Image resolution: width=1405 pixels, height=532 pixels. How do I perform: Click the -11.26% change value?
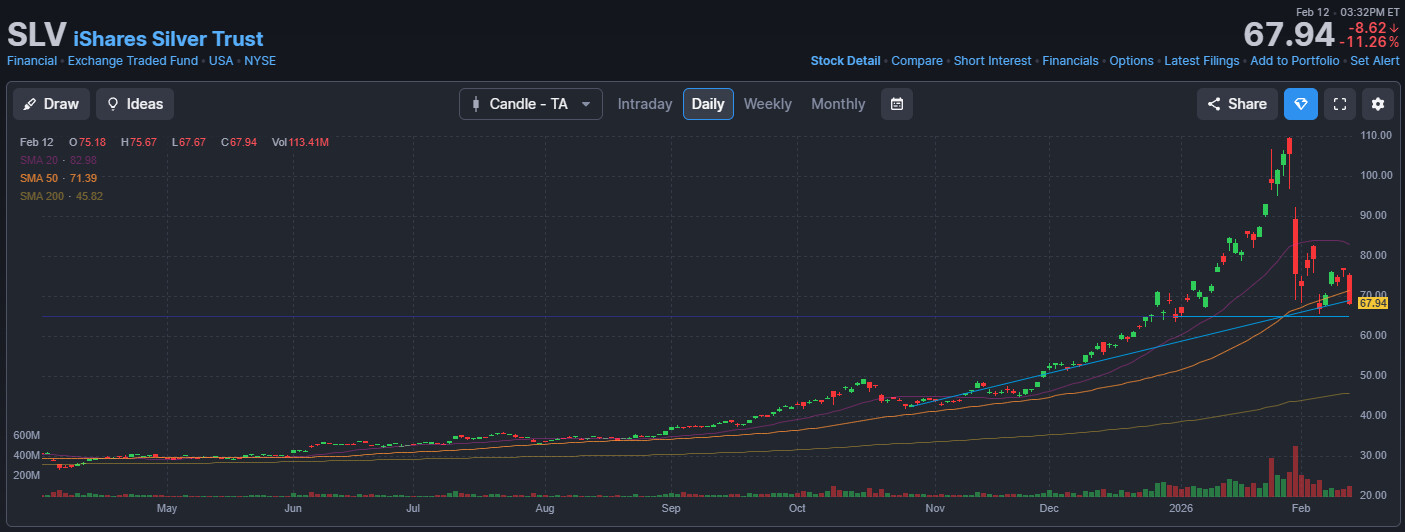(1369, 42)
